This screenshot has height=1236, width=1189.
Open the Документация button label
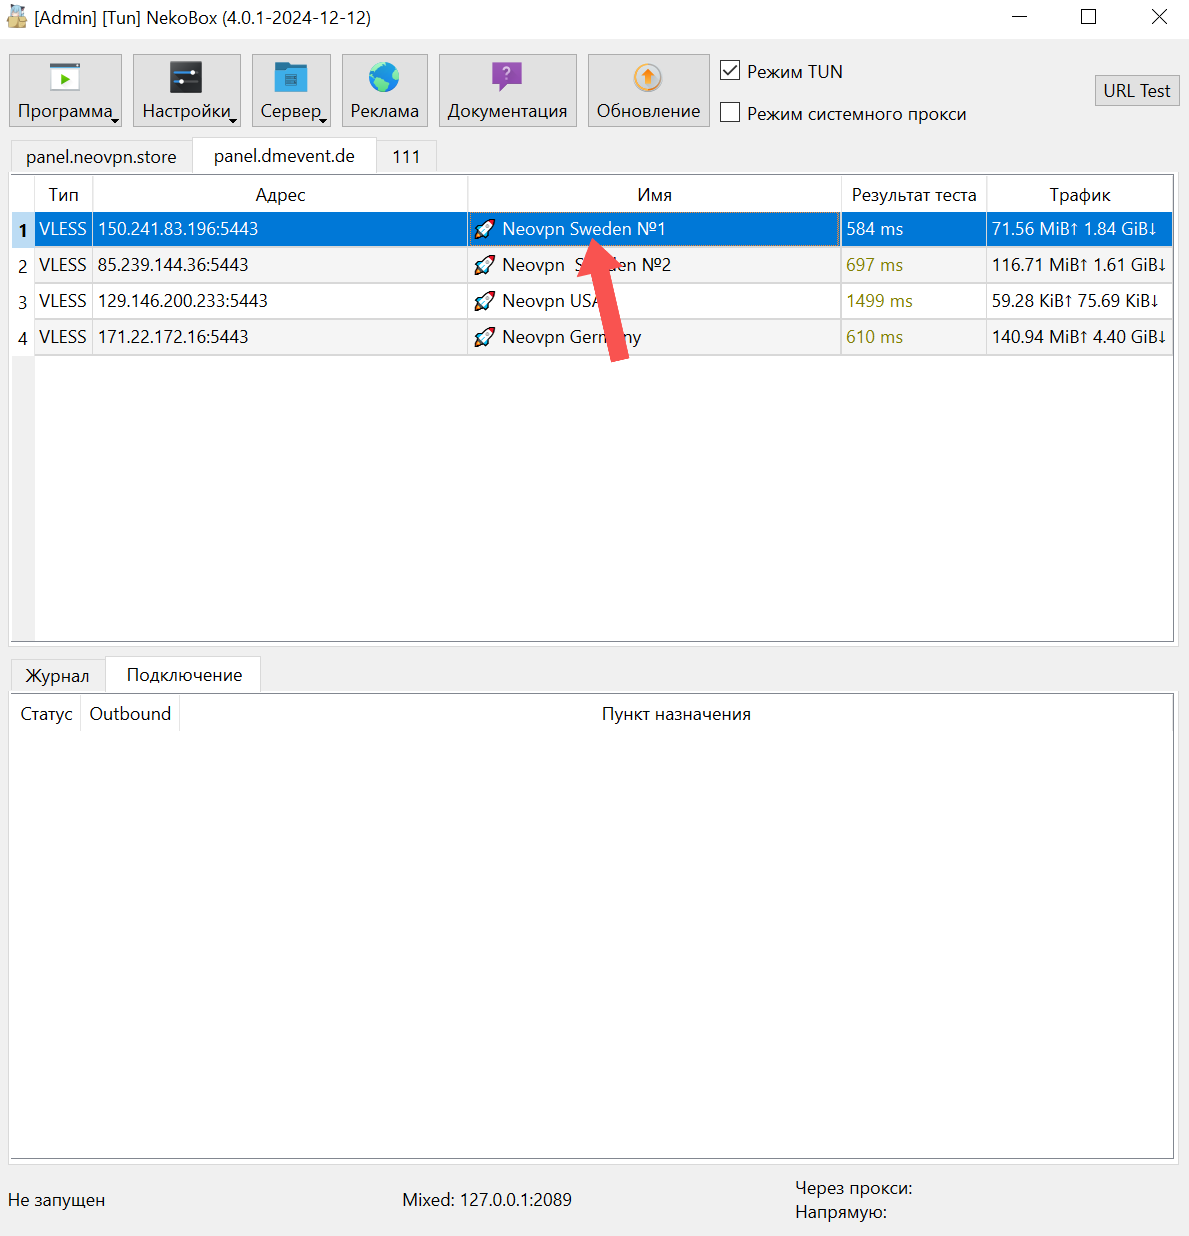coord(507,111)
